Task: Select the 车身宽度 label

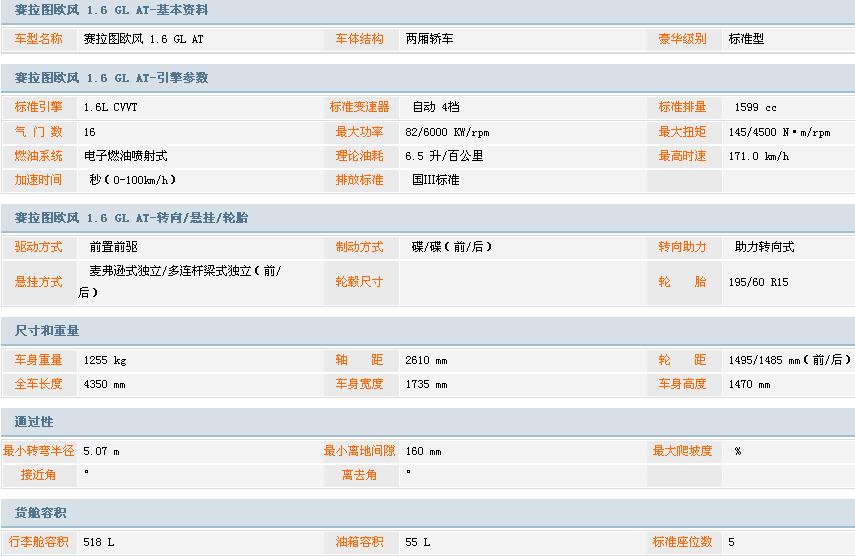Action: click(359, 384)
